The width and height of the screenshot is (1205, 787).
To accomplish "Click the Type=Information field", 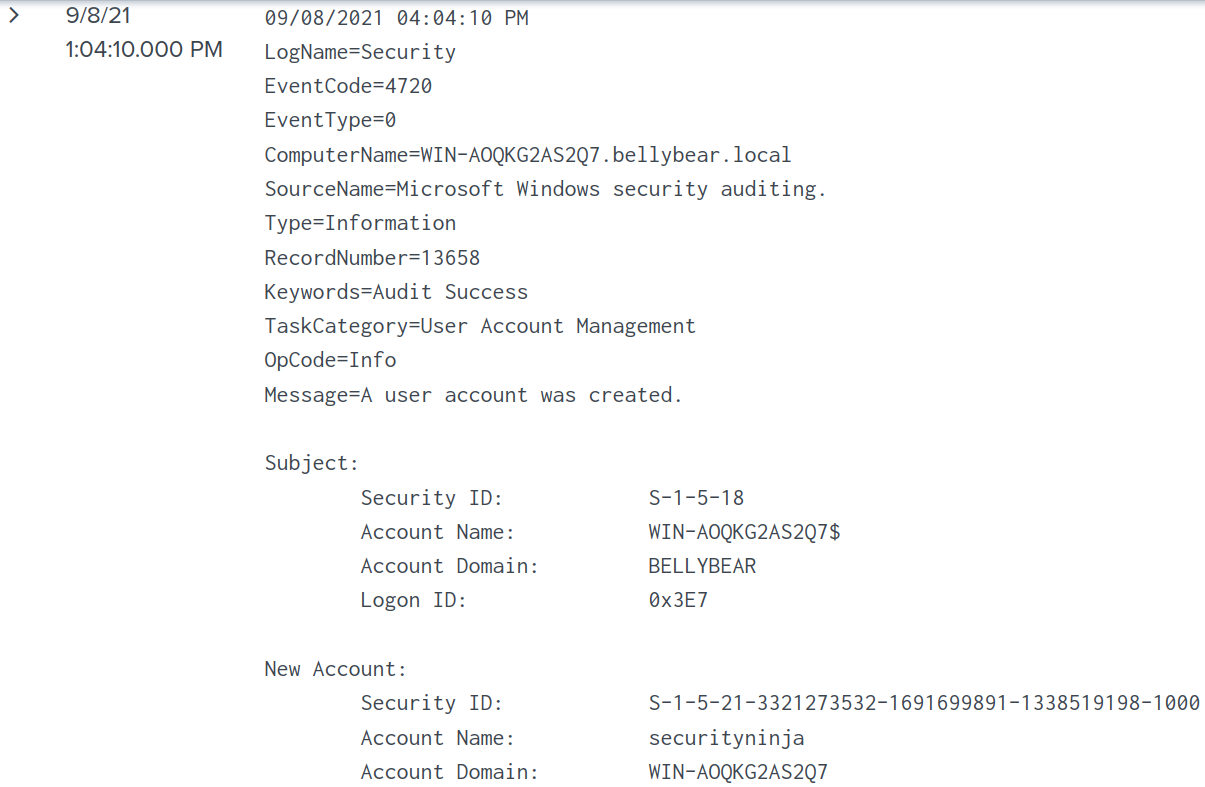I will [x=360, y=223].
